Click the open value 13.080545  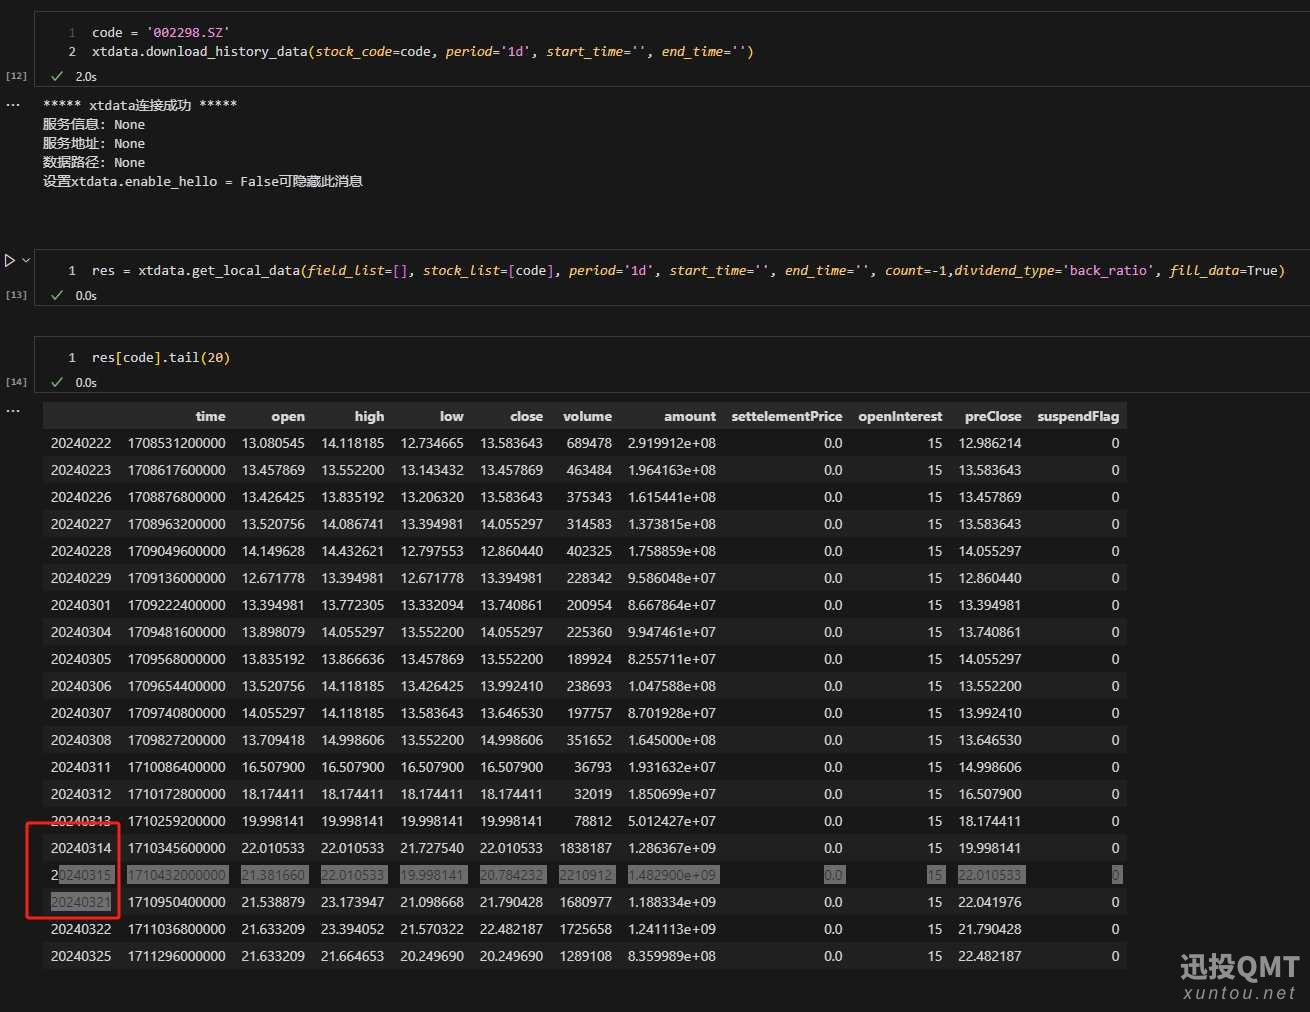(x=273, y=443)
